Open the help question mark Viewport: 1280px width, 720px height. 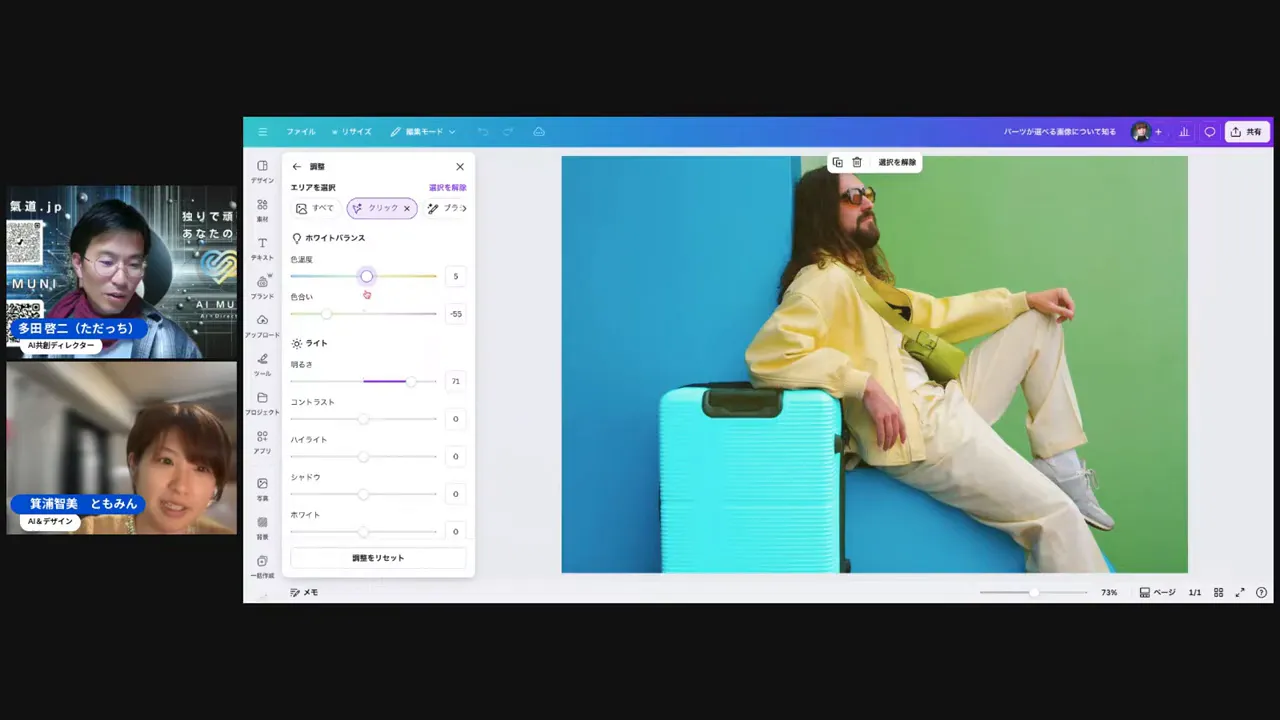(1261, 593)
